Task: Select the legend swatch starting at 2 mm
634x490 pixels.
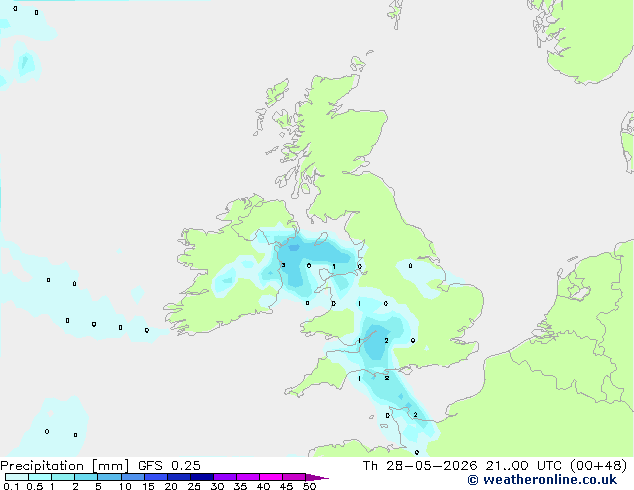Action: pos(86,477)
